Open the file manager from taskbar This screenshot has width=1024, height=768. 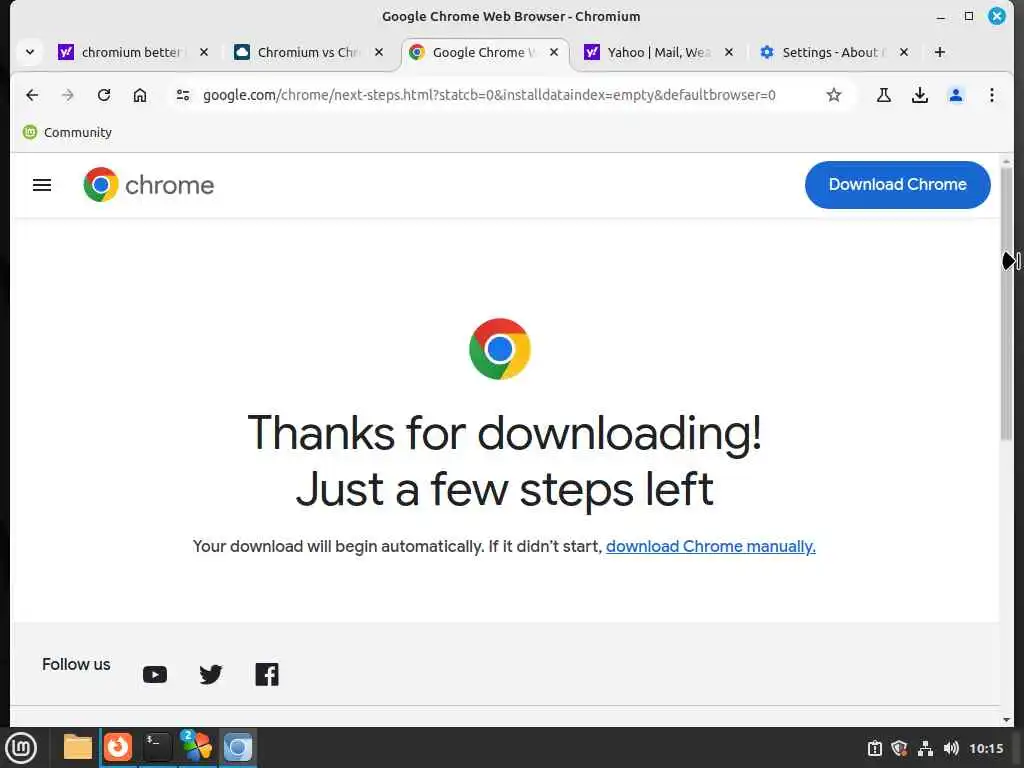78,747
